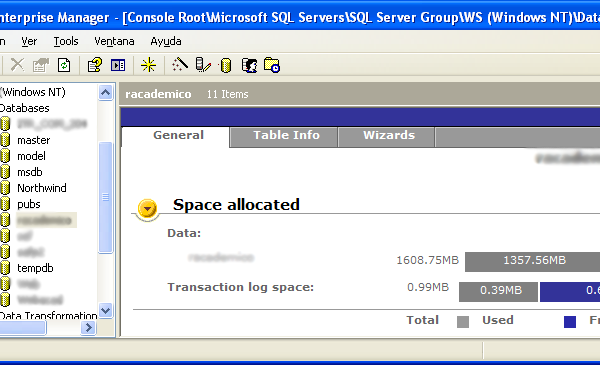Click the tree scrollbar up arrow
Screen dimensions: 600x365
[106, 93]
